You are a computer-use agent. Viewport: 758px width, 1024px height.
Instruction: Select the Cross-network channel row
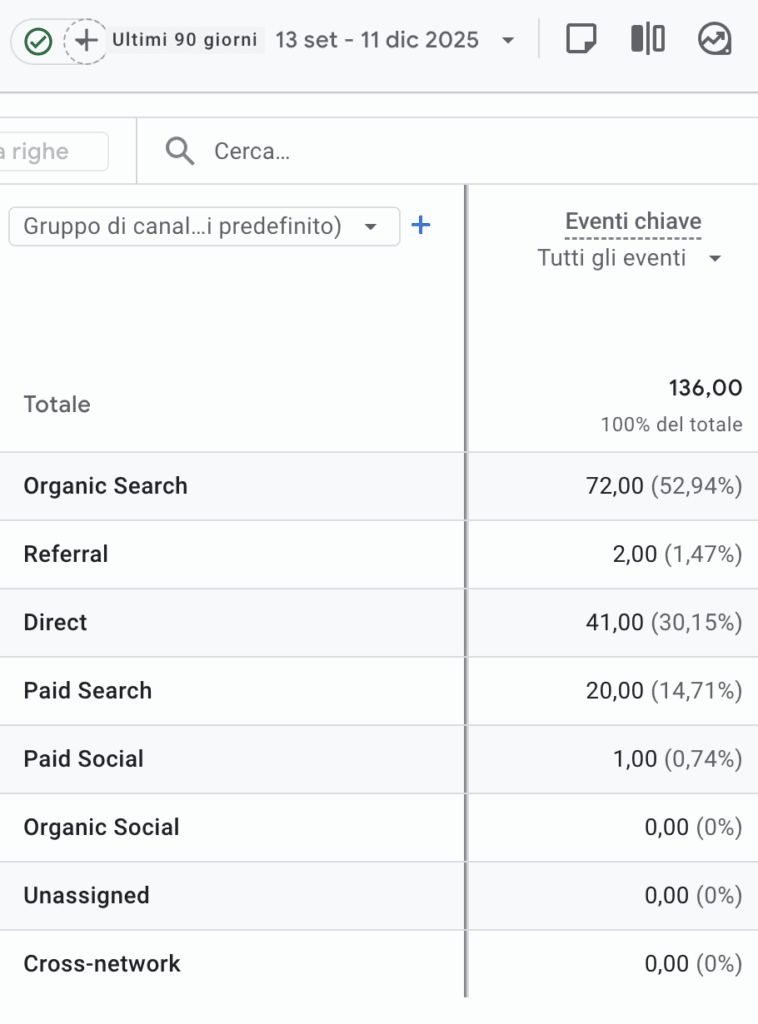point(102,964)
